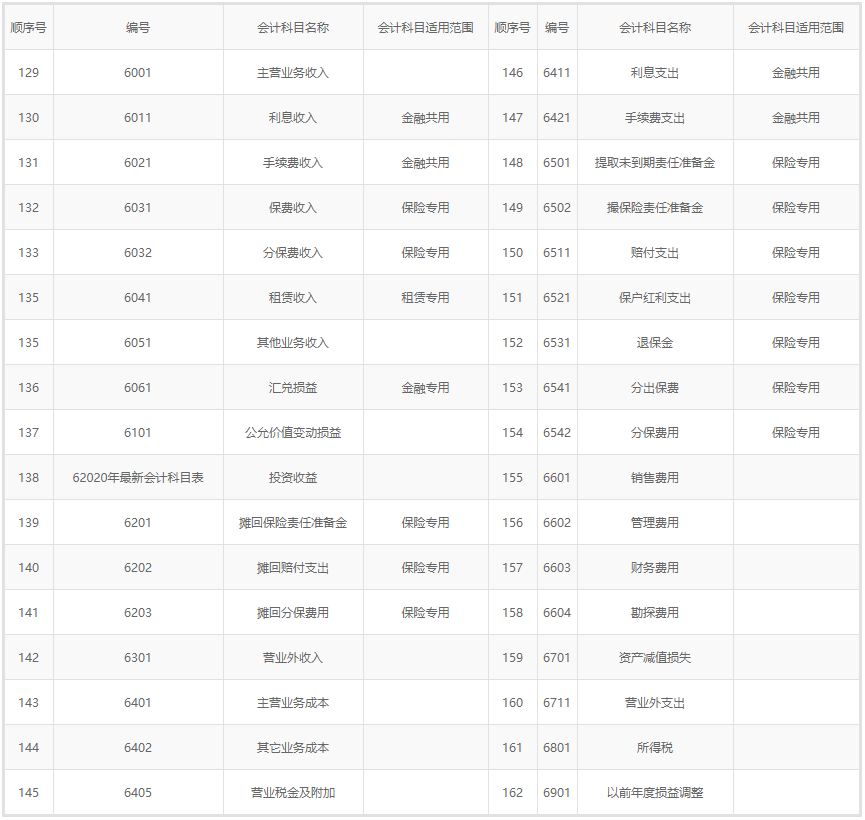The height and width of the screenshot is (820, 865).
Task: Select sequence number 129
Action: [x=29, y=72]
